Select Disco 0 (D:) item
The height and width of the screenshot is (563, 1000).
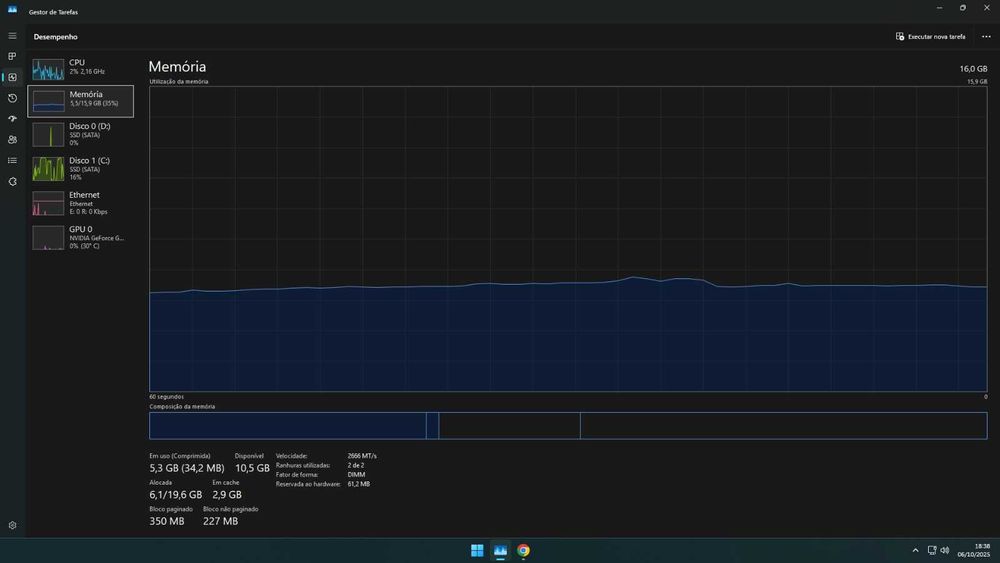(80, 134)
